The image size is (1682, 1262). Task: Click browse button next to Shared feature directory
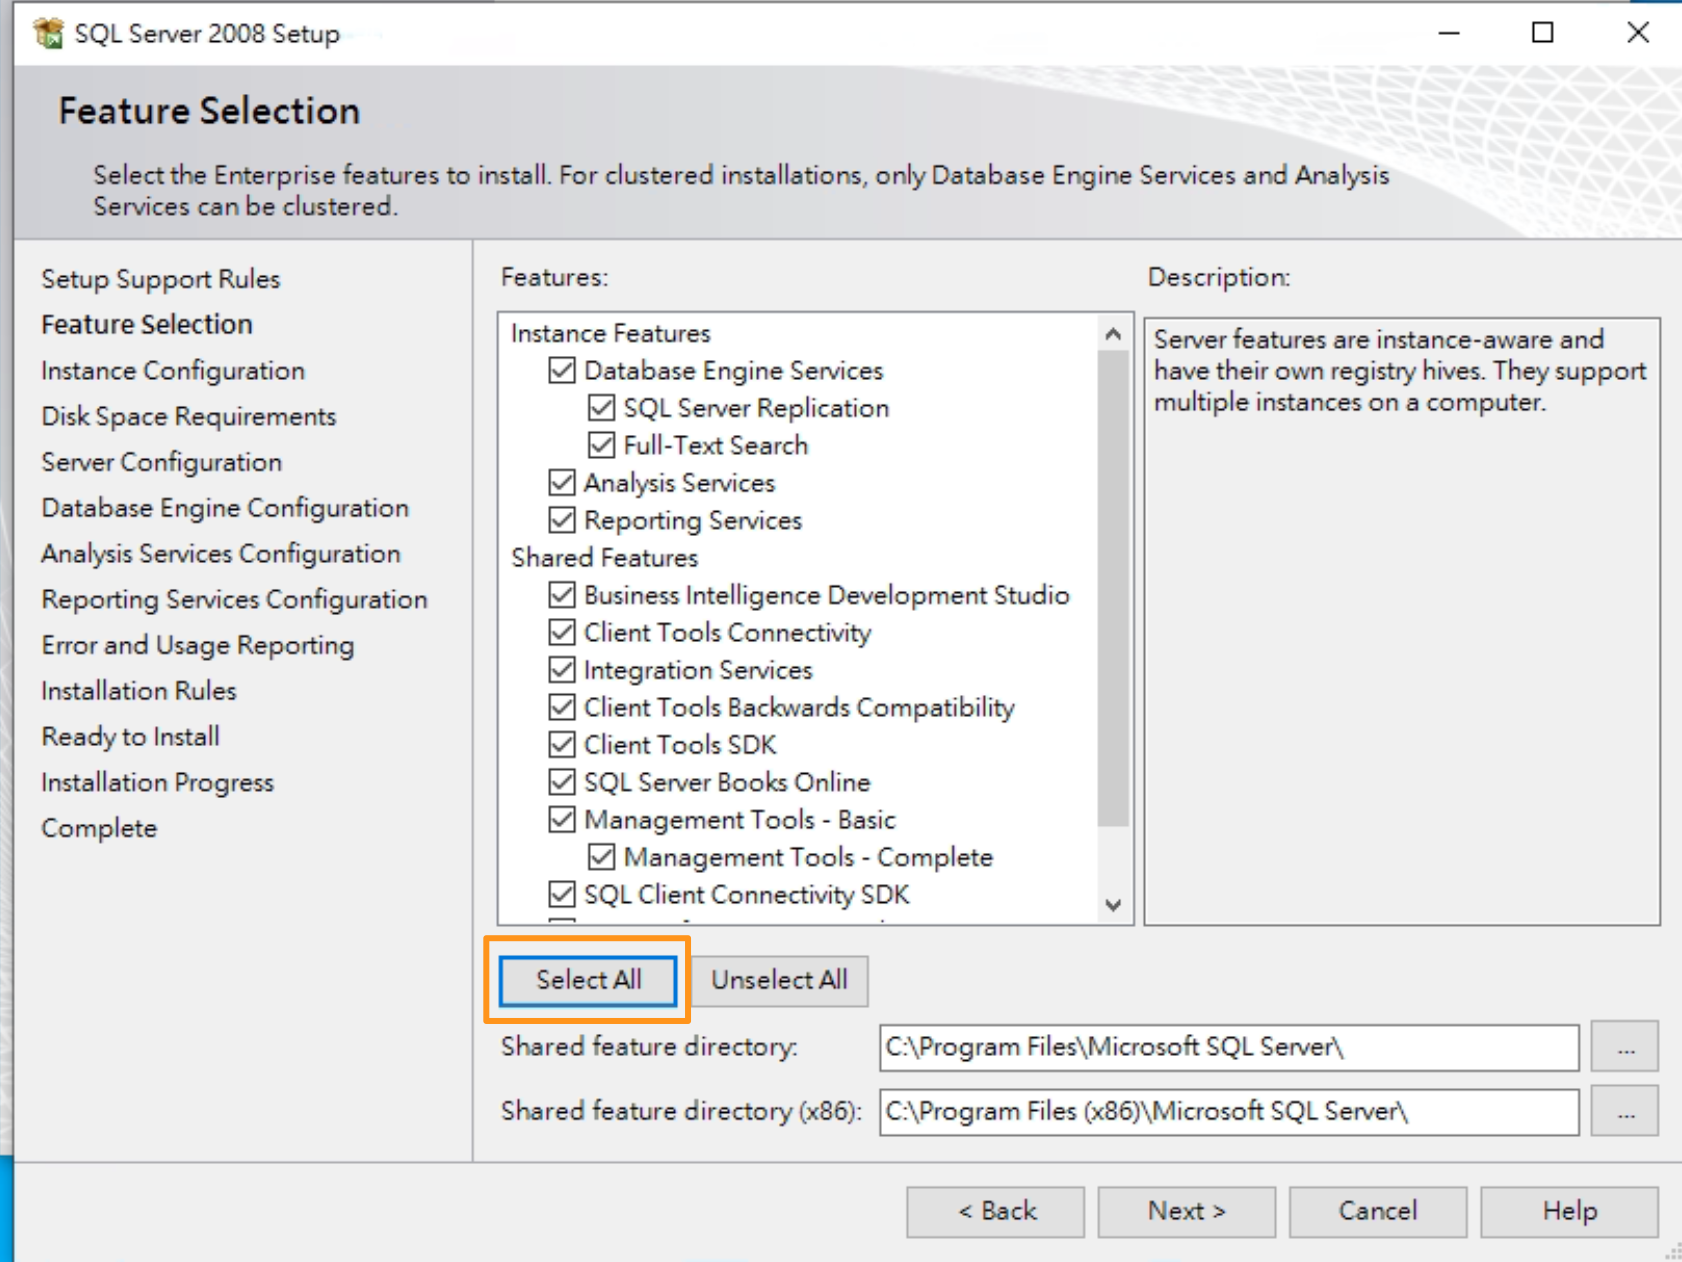1625,1047
